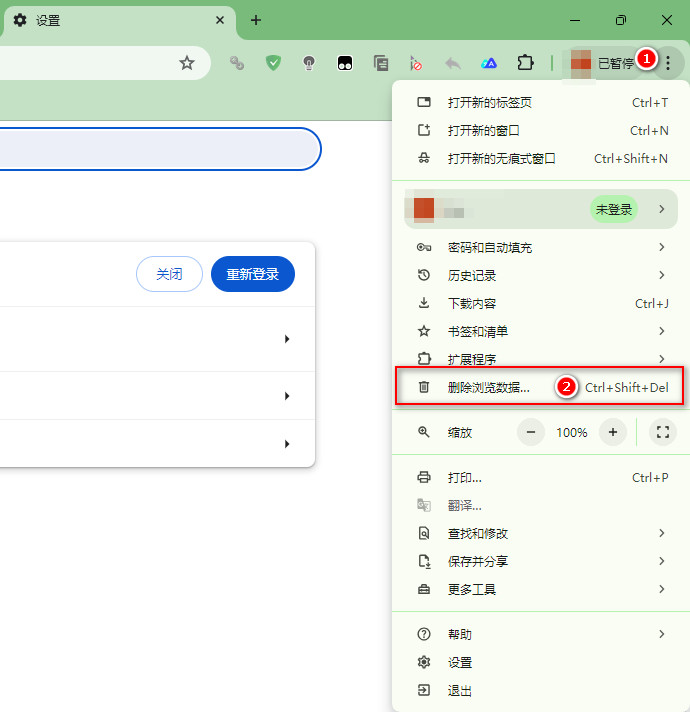Expand 帮助 submenu
The image size is (690, 712).
[542, 634]
